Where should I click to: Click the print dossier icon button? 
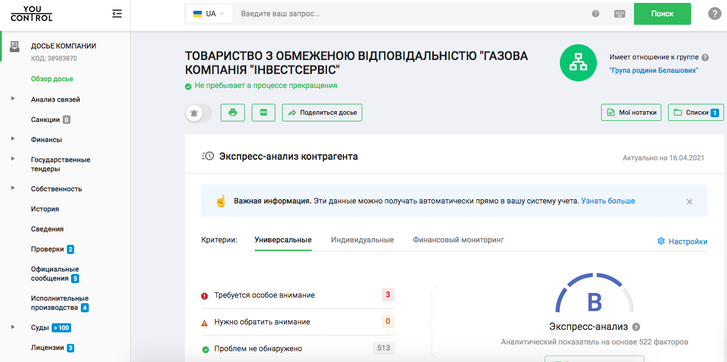pos(233,113)
